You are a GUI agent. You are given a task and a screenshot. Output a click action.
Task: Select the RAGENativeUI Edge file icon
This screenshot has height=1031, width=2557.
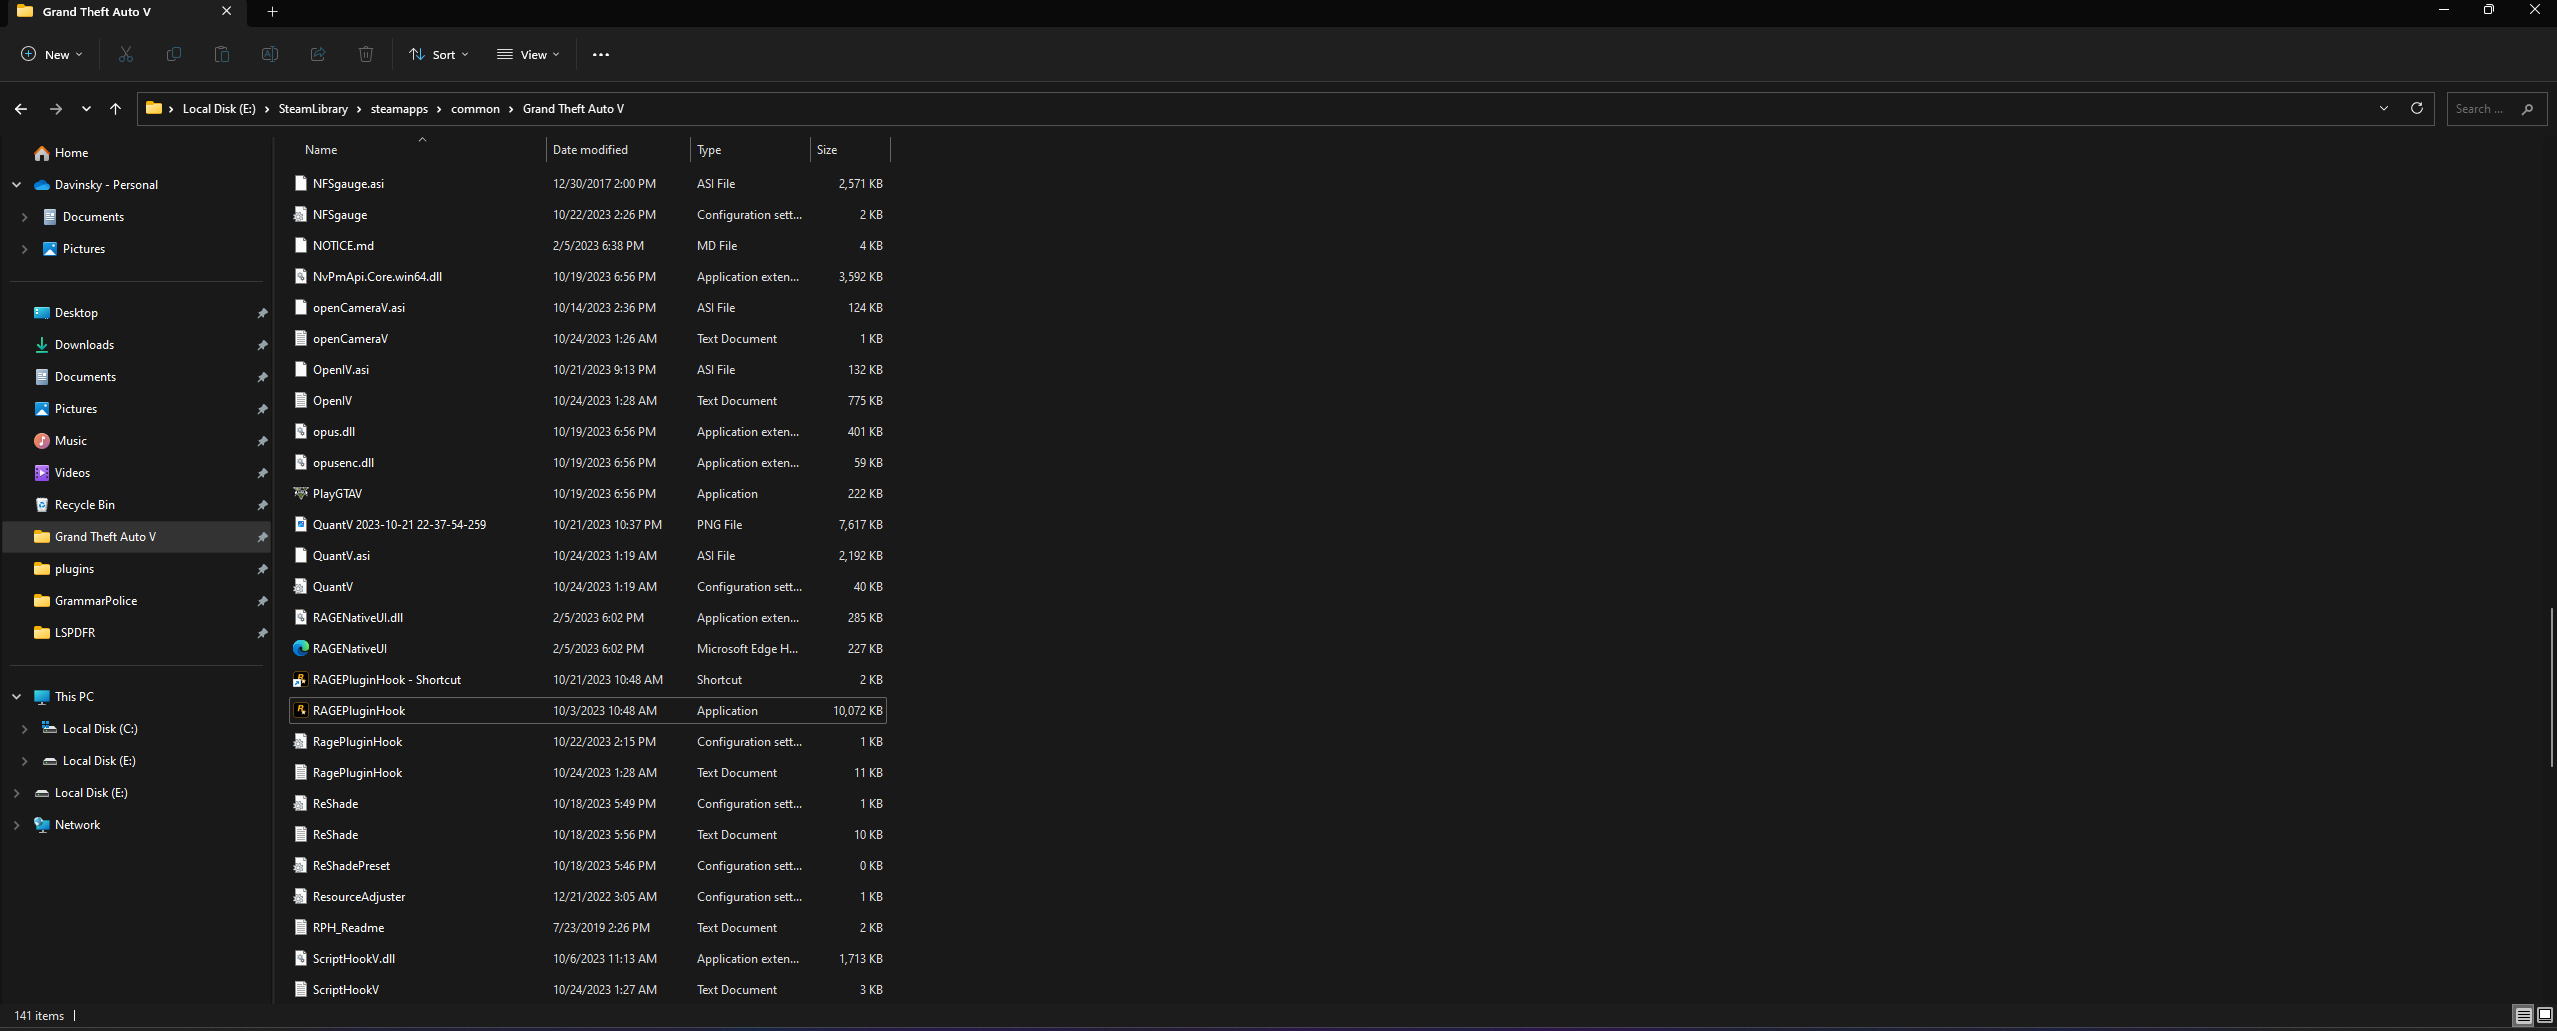click(301, 649)
